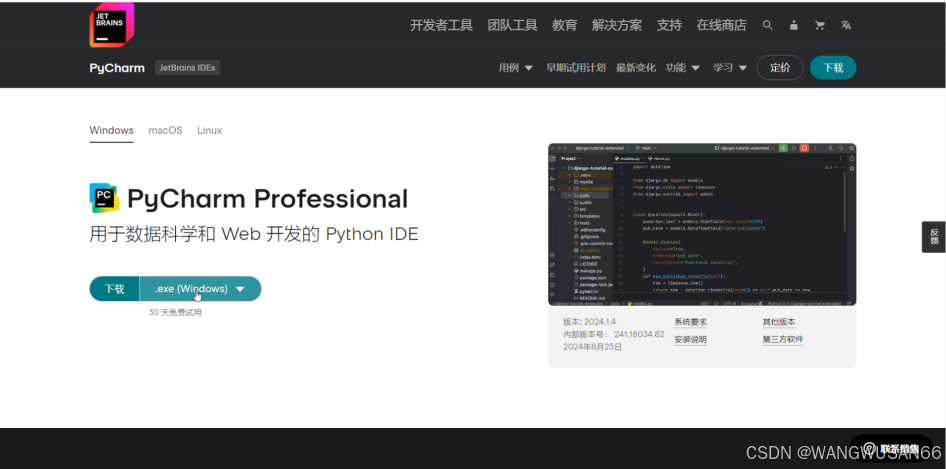Open 安装说明 link
Image resolution: width=946 pixels, height=469 pixels.
pyautogui.click(x=690, y=340)
